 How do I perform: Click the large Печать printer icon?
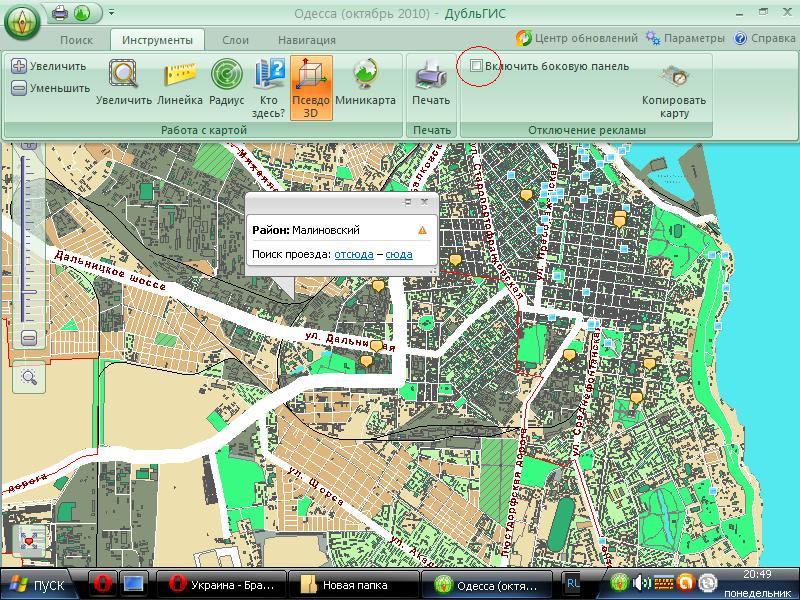pos(431,80)
